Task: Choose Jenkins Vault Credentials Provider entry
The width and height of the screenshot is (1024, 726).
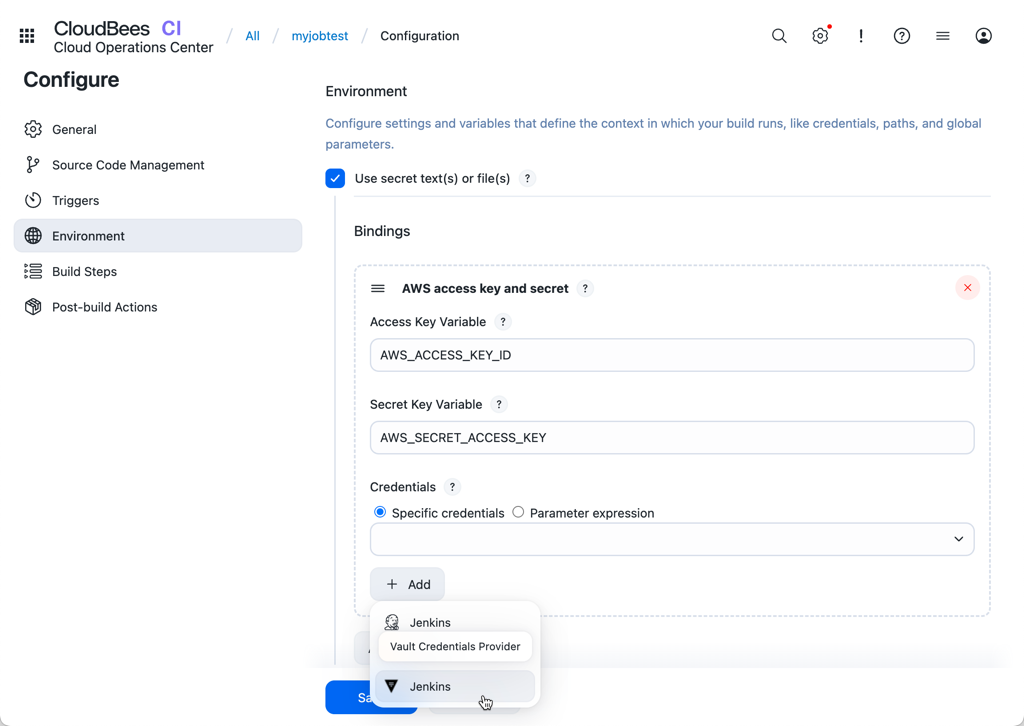Action: (455, 686)
